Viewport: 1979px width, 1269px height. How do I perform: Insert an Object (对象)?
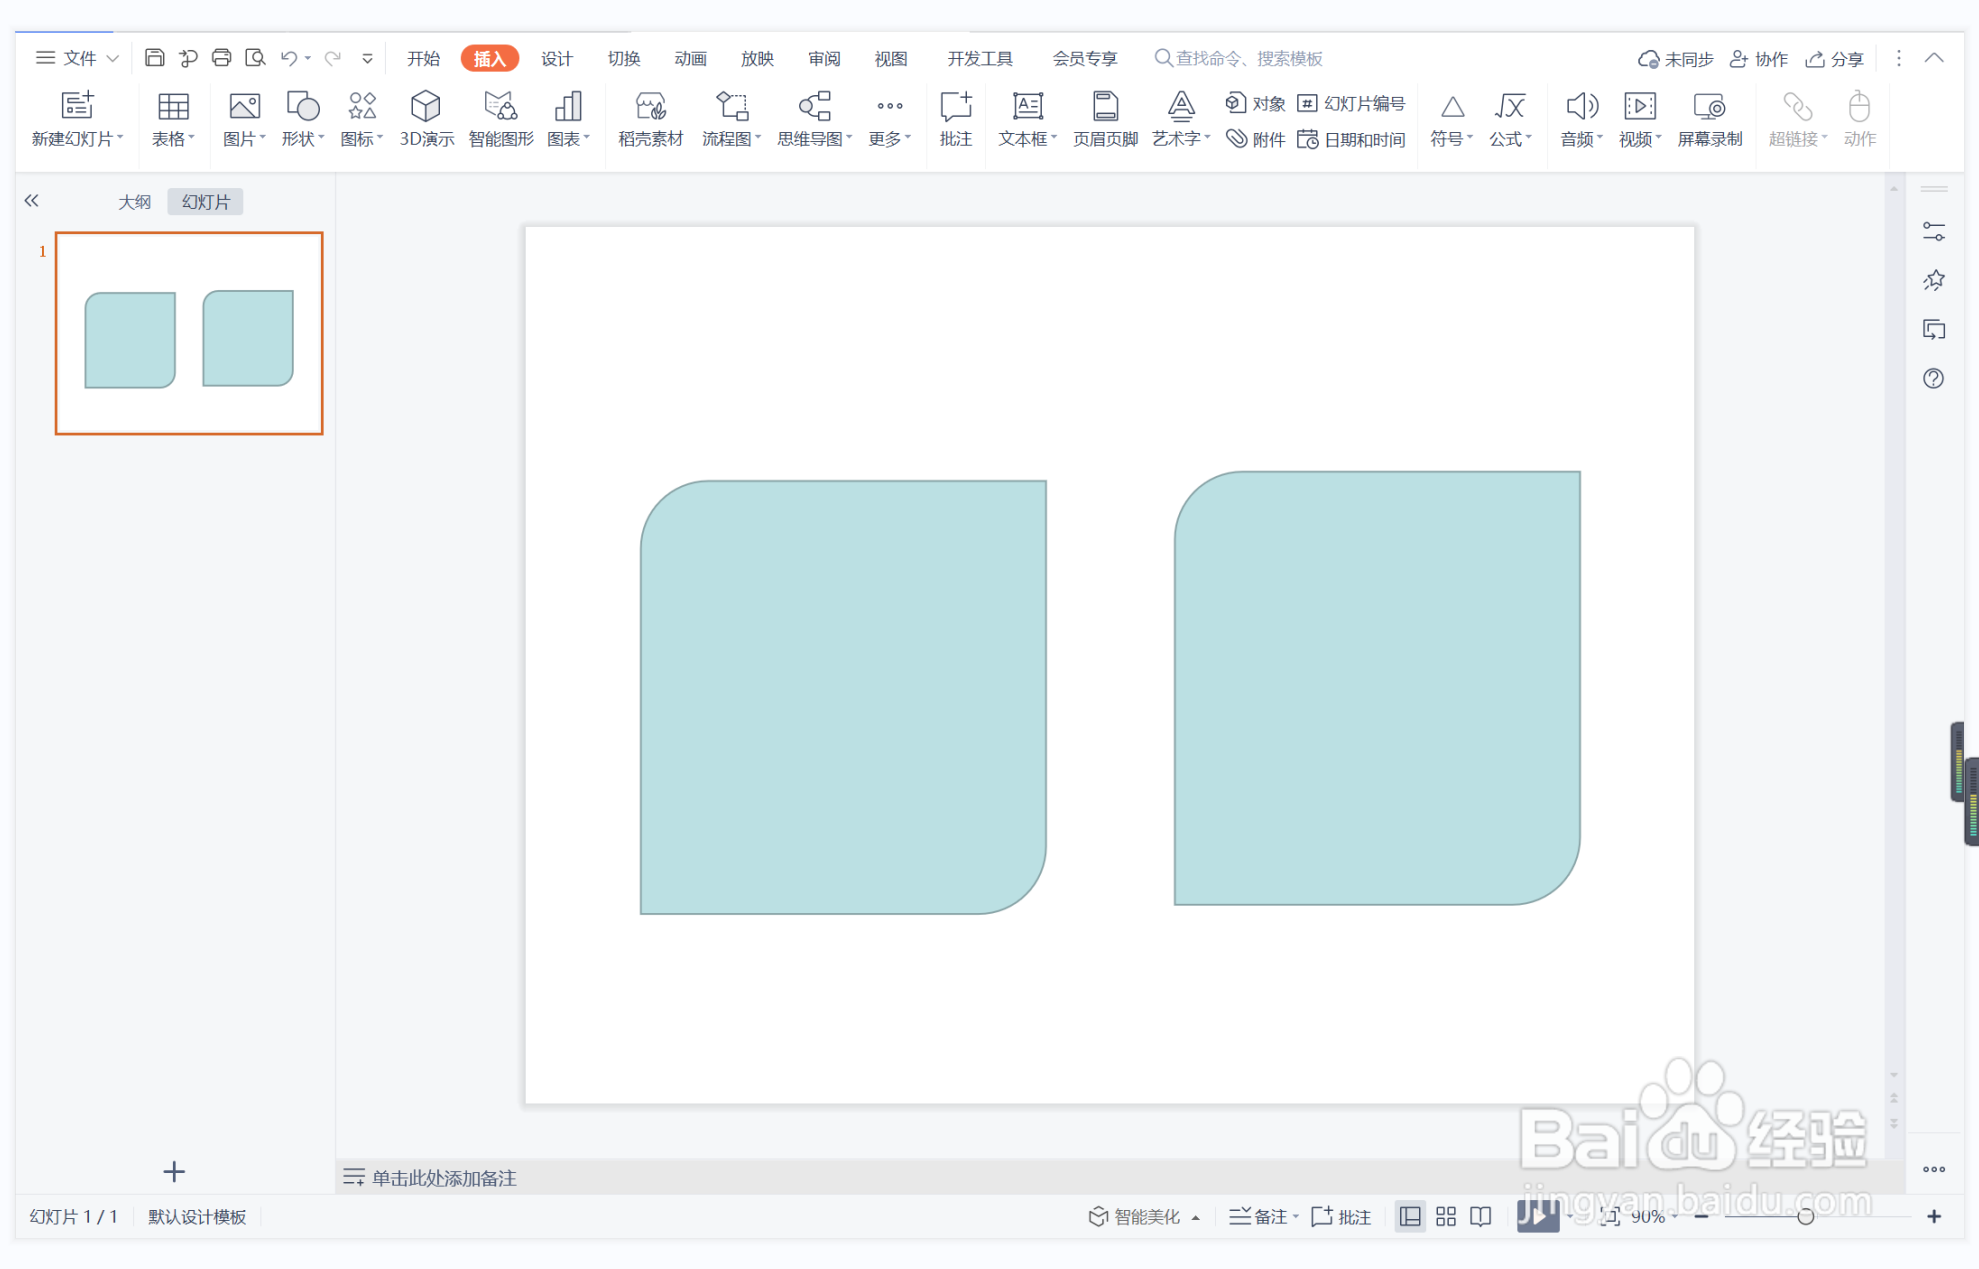tap(1256, 103)
